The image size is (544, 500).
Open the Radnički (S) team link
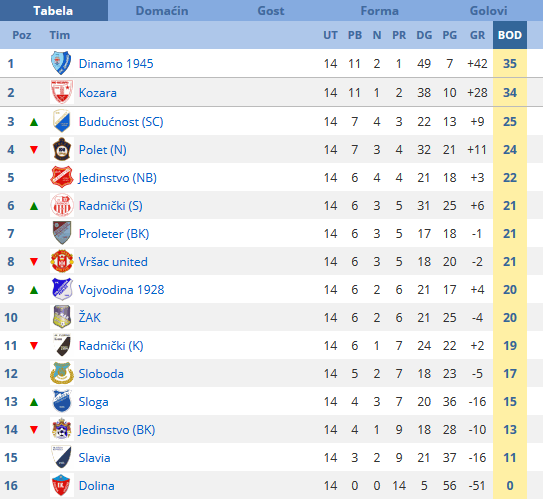pos(111,206)
